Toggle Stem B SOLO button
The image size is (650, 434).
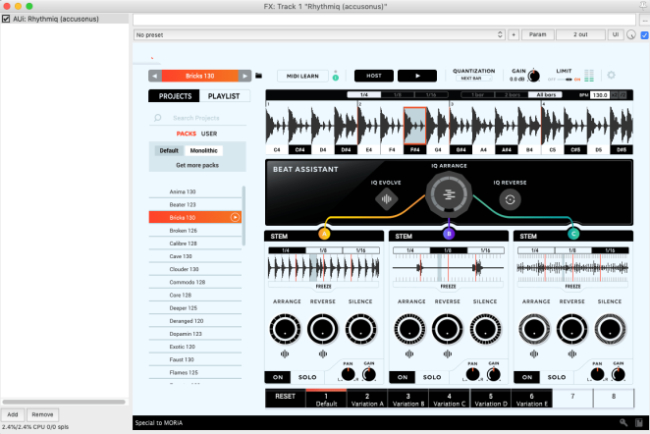pyautogui.click(x=432, y=377)
